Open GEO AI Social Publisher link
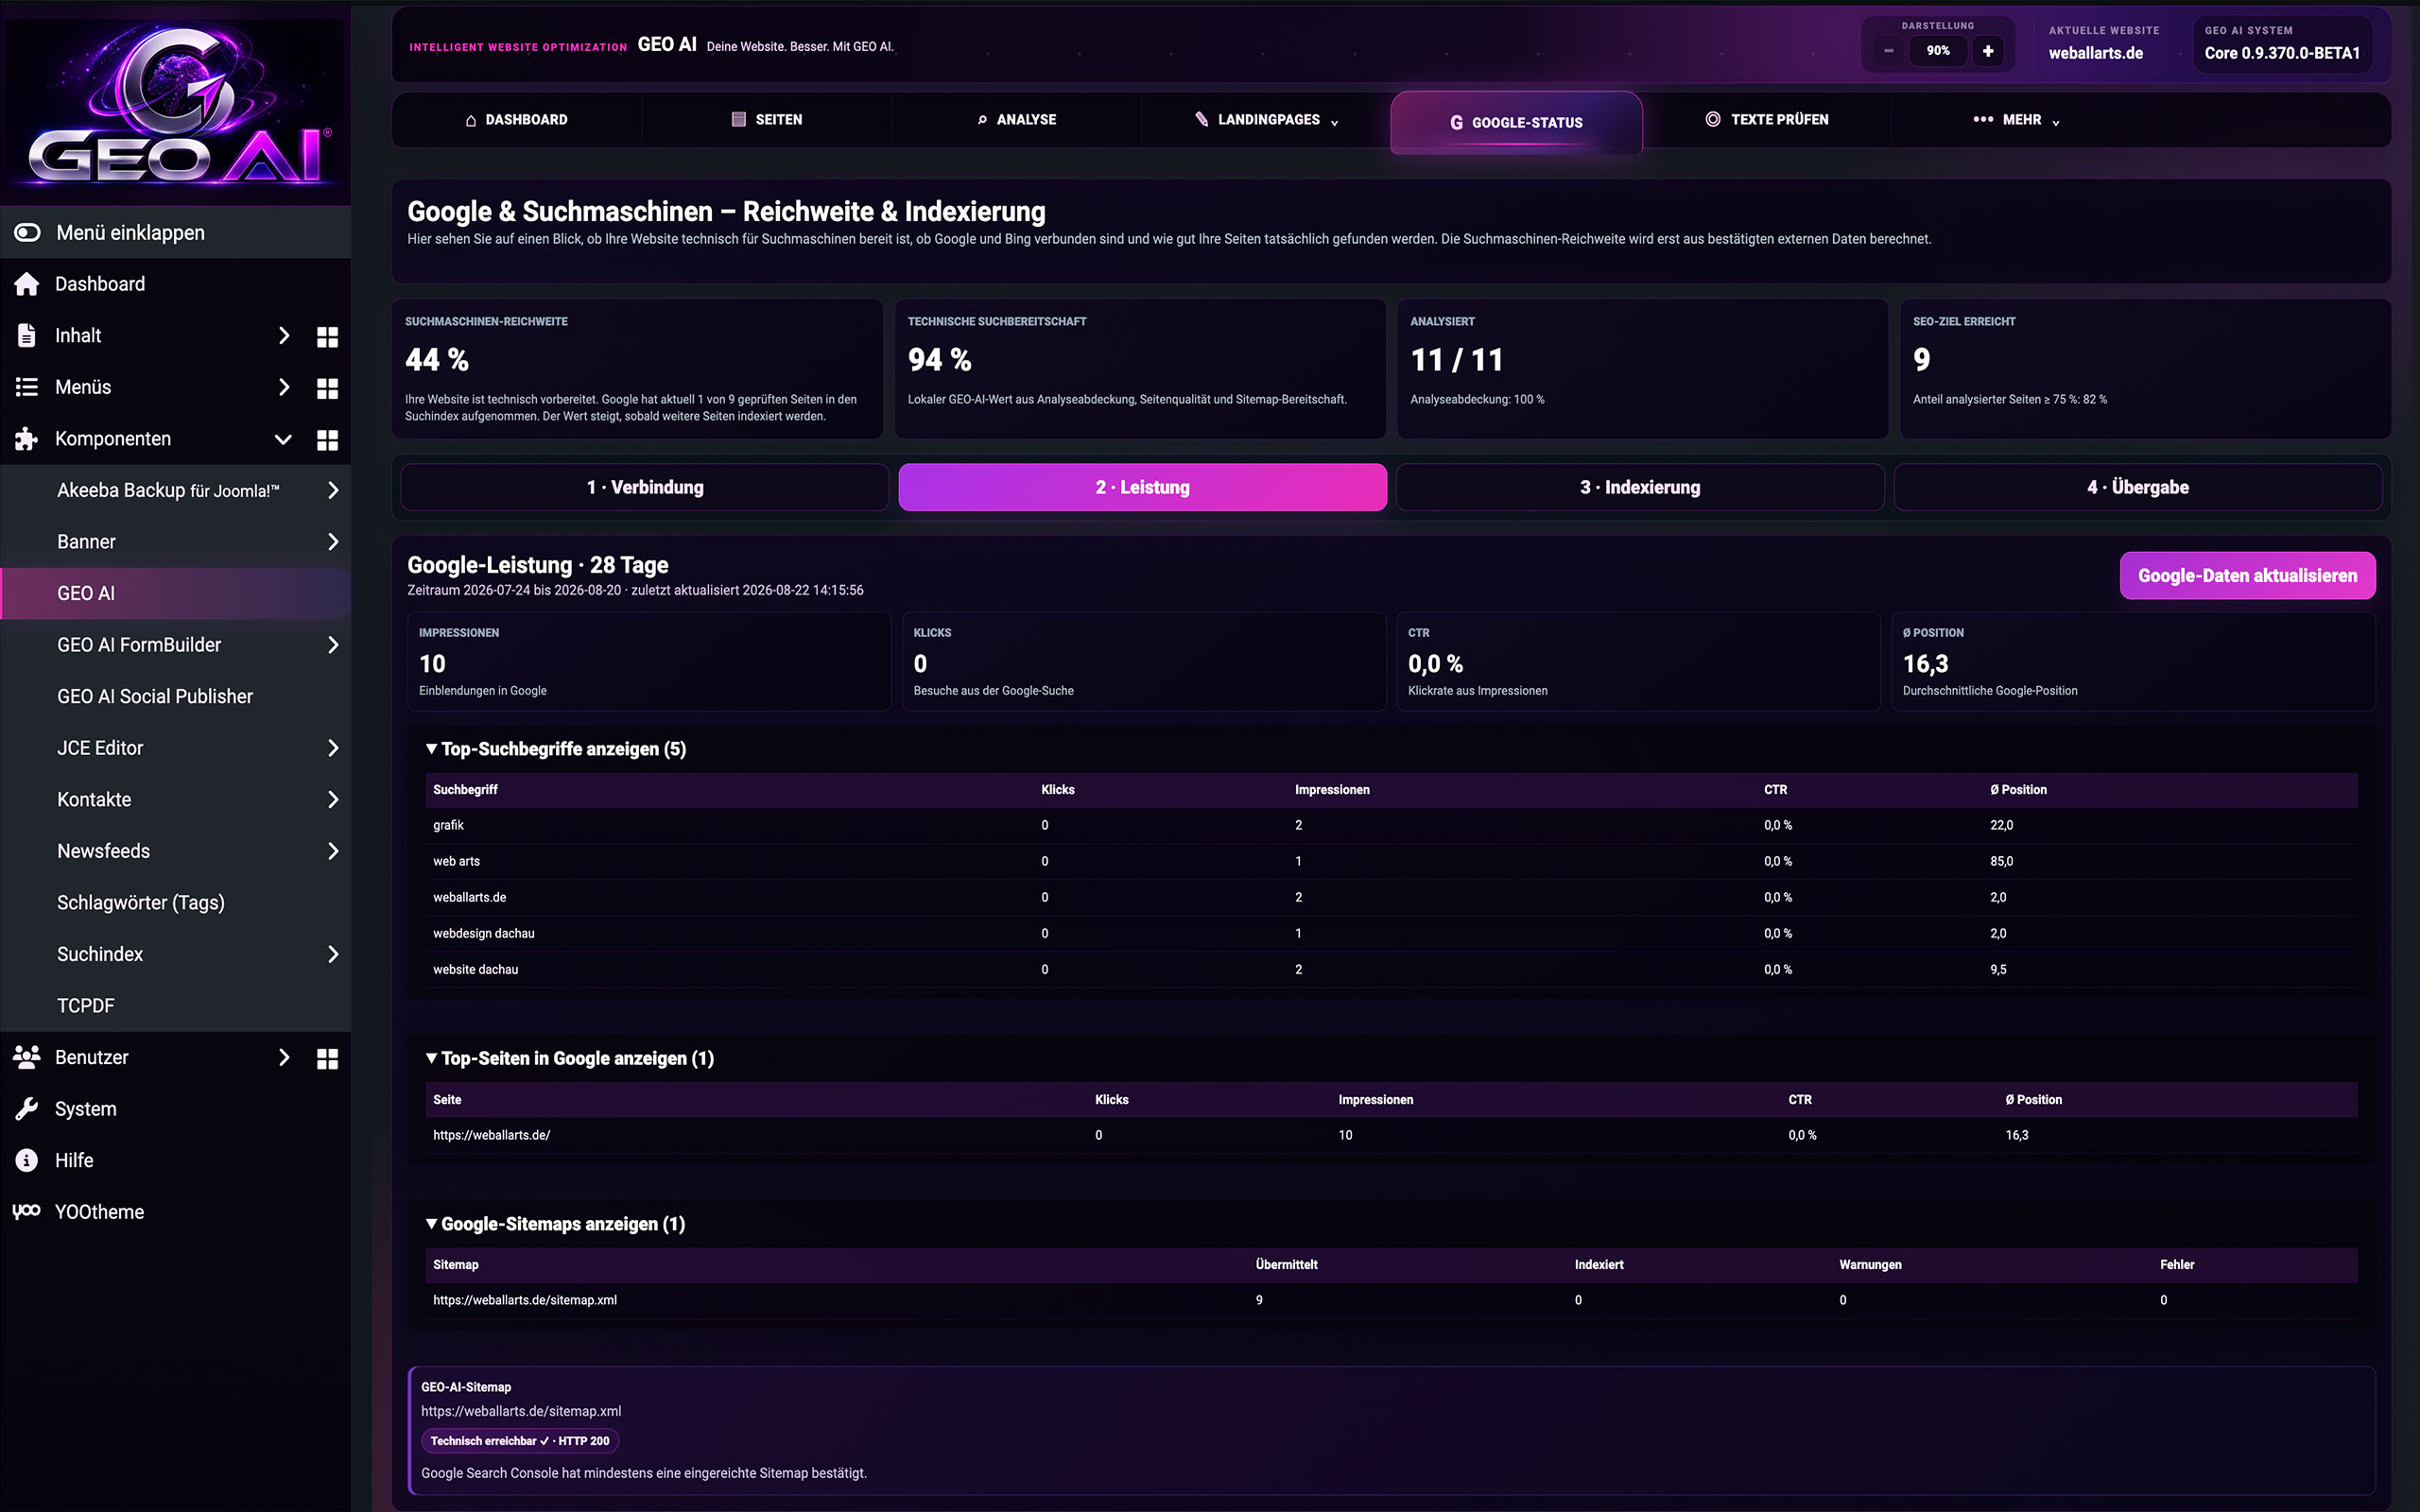This screenshot has width=2420, height=1512. point(155,696)
